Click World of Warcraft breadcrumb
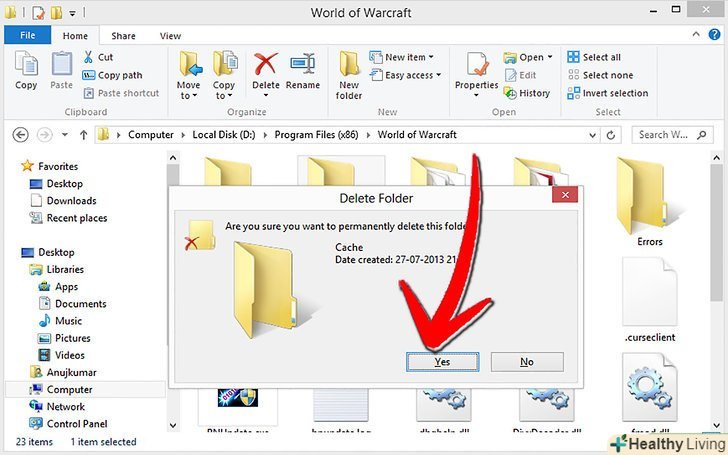The height and width of the screenshot is (455, 728). [417, 135]
